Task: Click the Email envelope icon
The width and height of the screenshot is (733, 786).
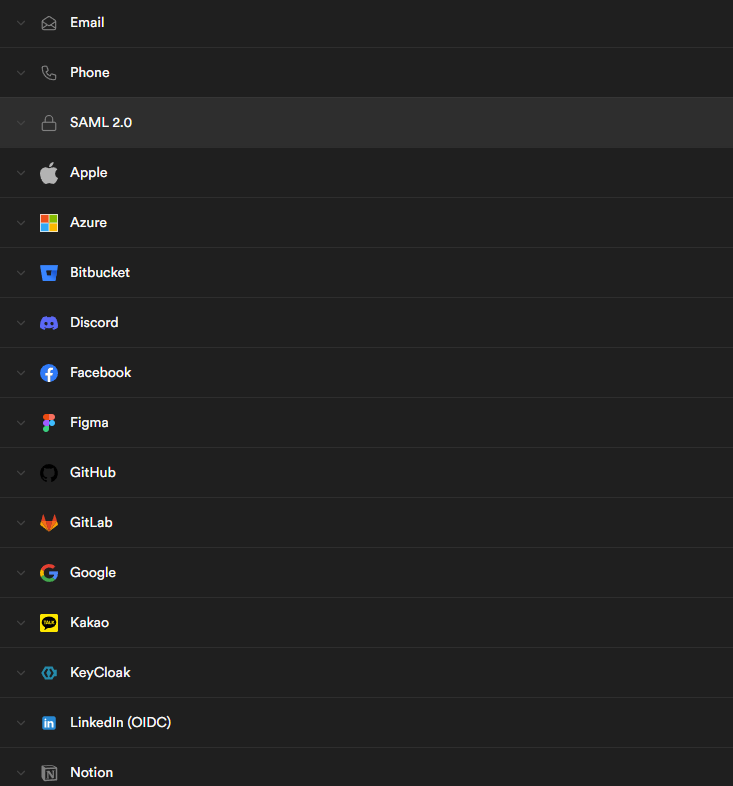Action: [x=49, y=23]
